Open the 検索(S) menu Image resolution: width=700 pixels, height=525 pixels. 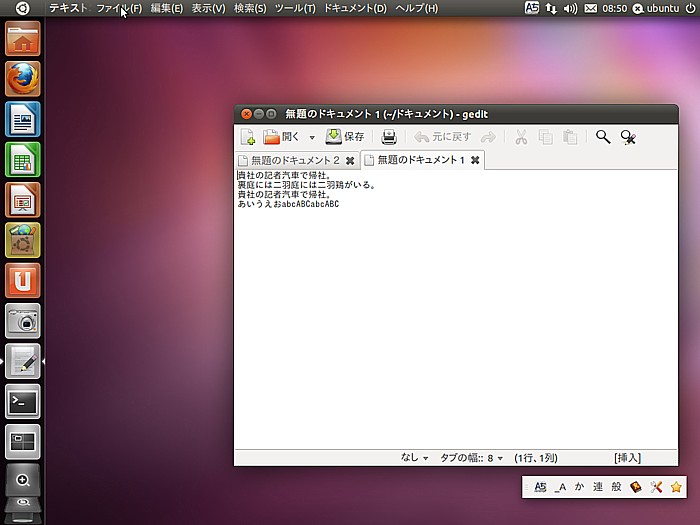pos(250,8)
